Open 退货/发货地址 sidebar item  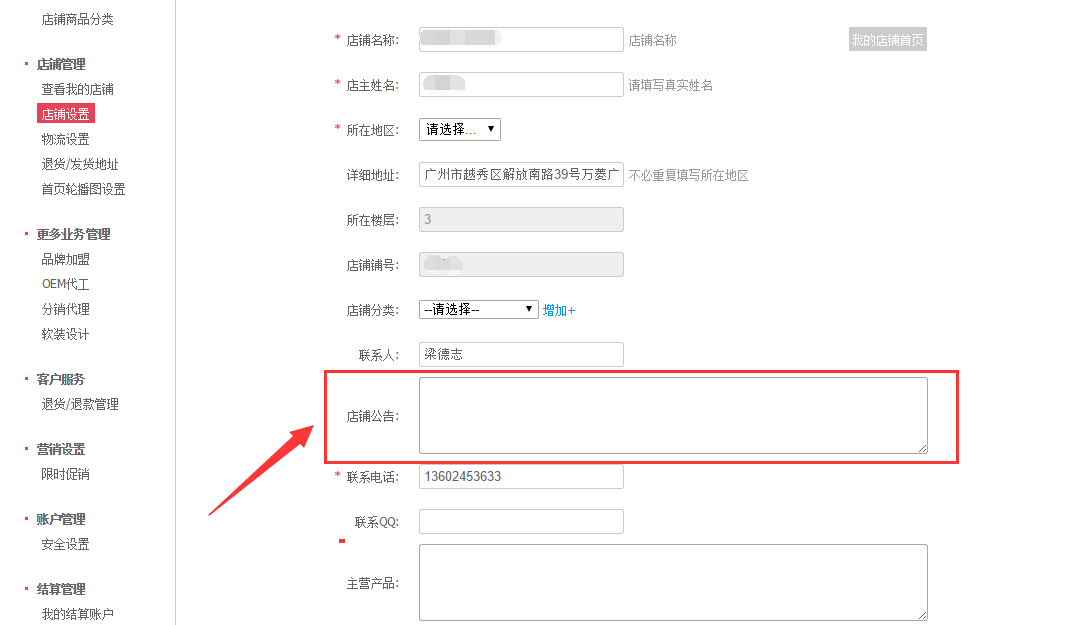pyautogui.click(x=80, y=164)
